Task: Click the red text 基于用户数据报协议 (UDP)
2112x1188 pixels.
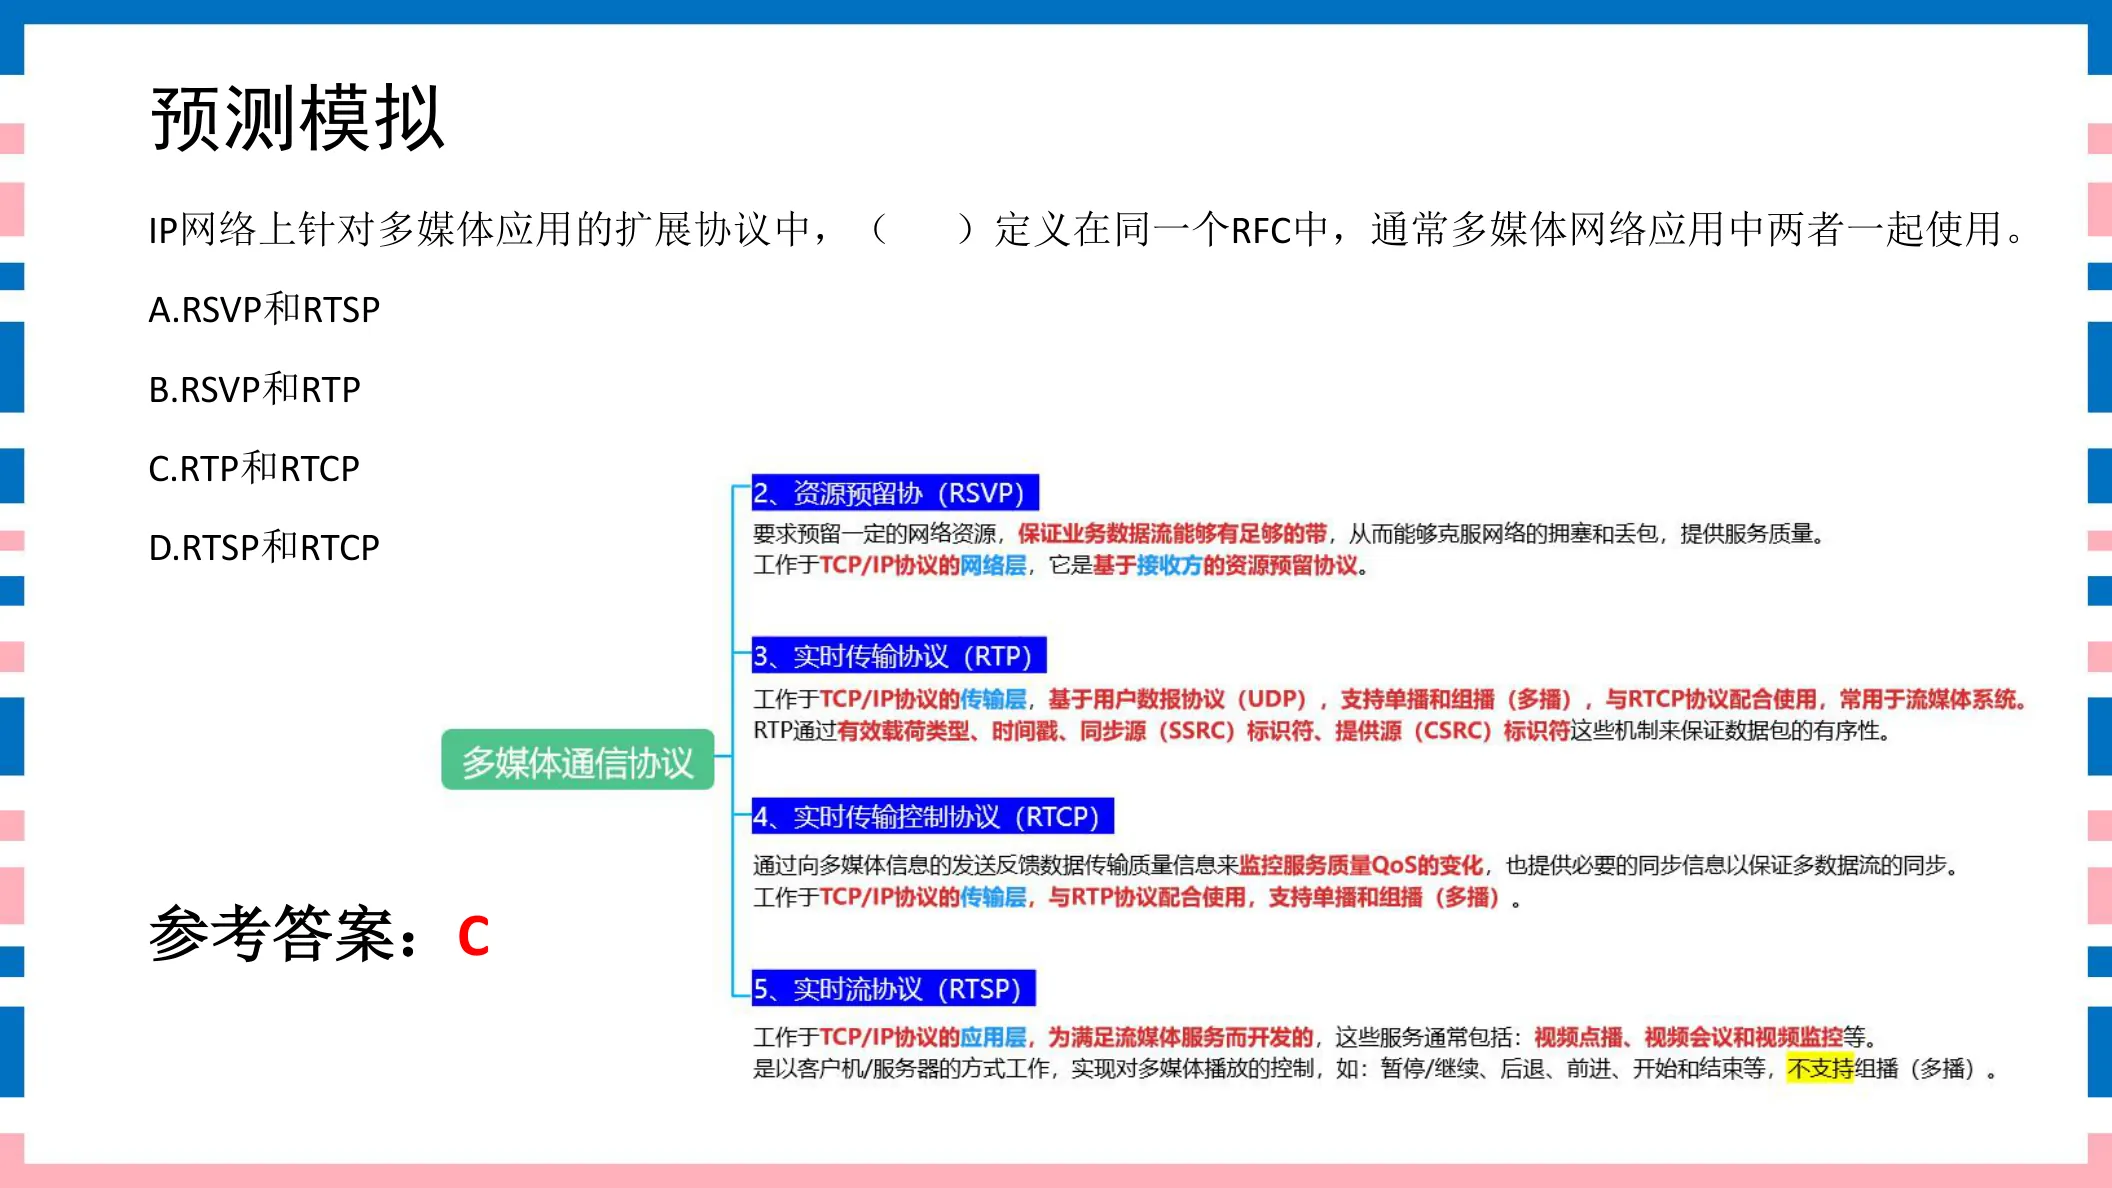Action: pos(1178,699)
